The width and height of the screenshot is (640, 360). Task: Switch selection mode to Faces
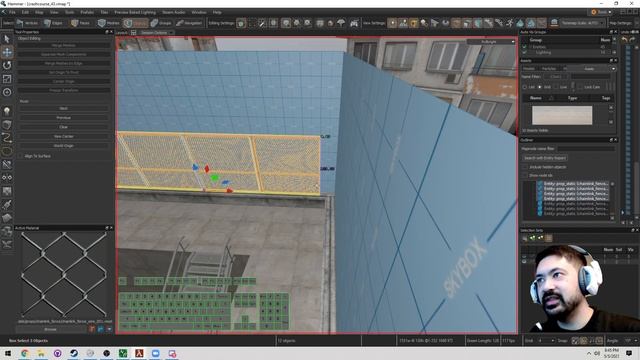80,23
